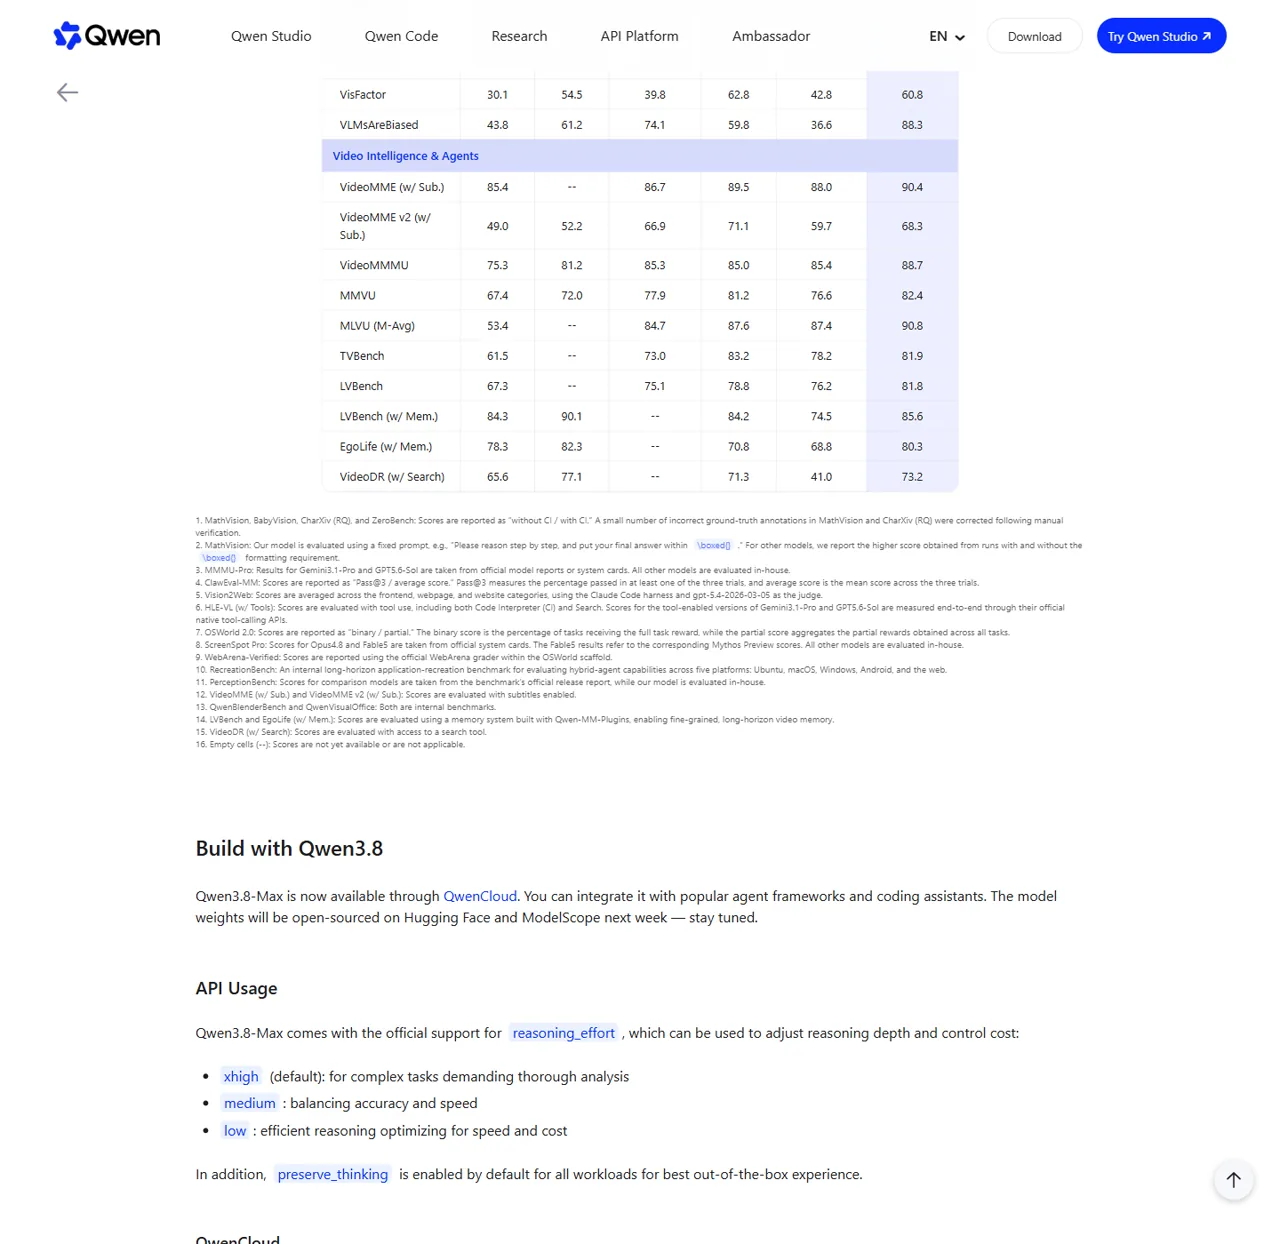The image size is (1280, 1244).
Task: Click the low option tag
Action: pos(235,1130)
